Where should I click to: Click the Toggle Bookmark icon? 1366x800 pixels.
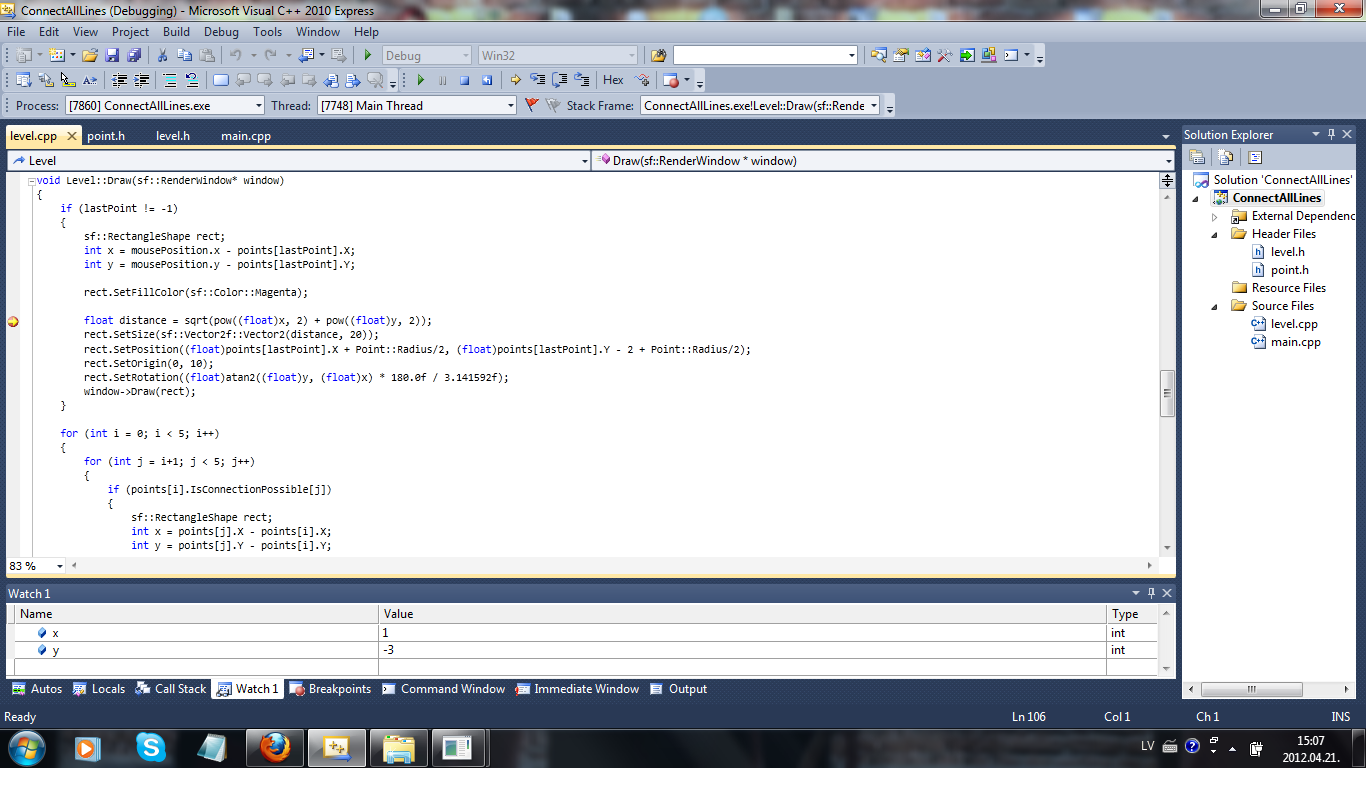[x=221, y=80]
